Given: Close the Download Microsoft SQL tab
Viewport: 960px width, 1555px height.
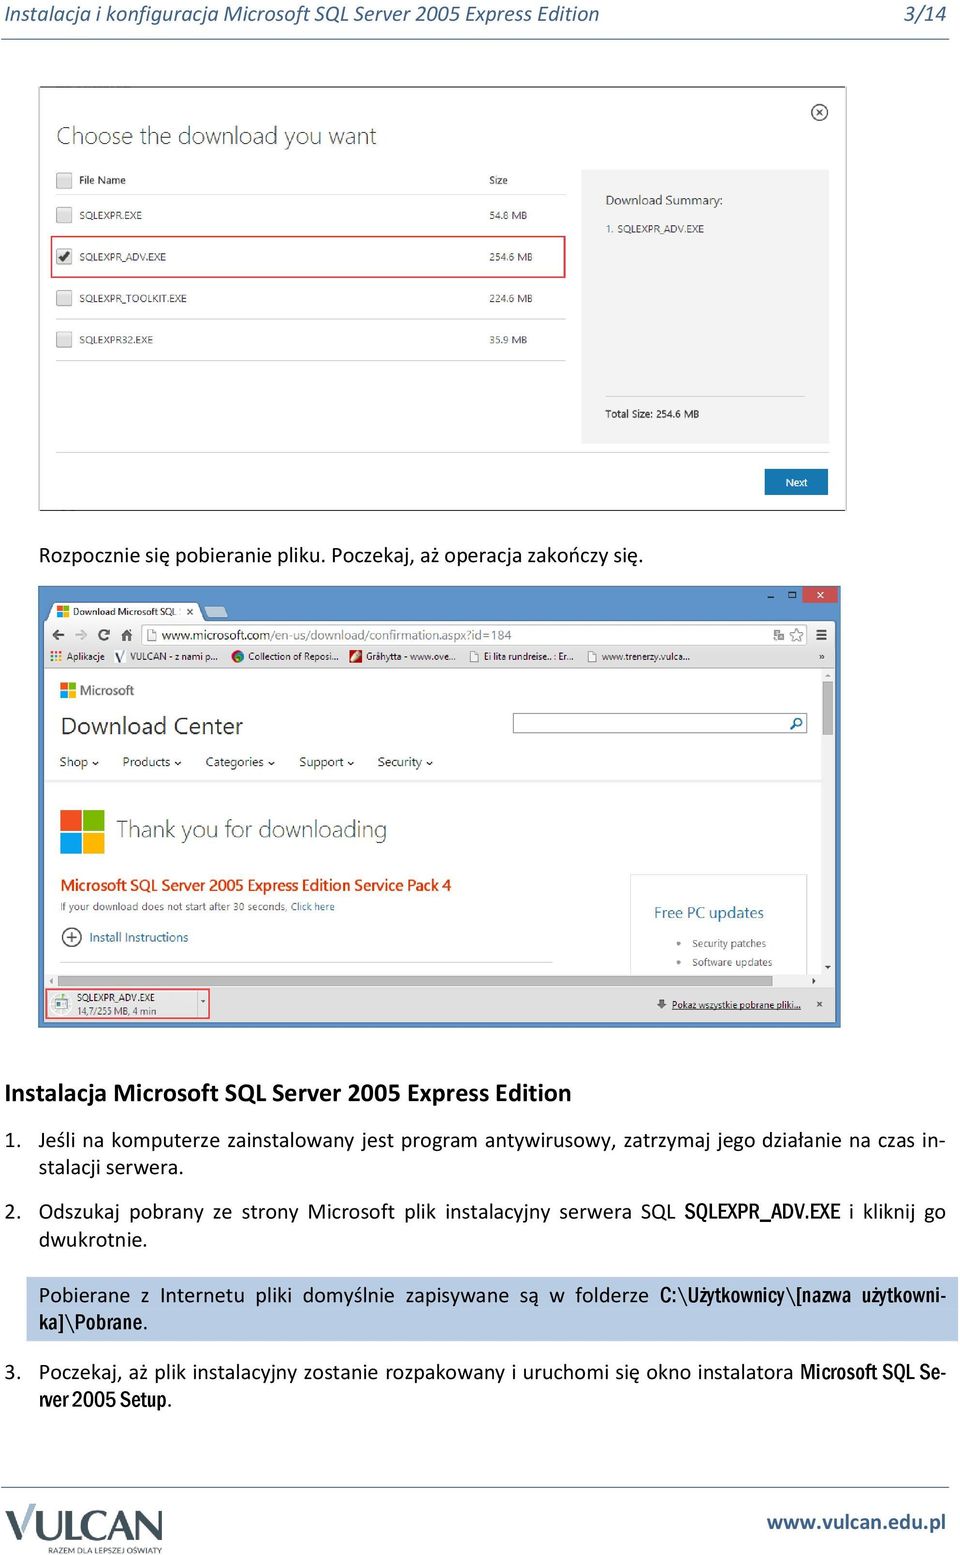Looking at the screenshot, I should pos(190,612).
